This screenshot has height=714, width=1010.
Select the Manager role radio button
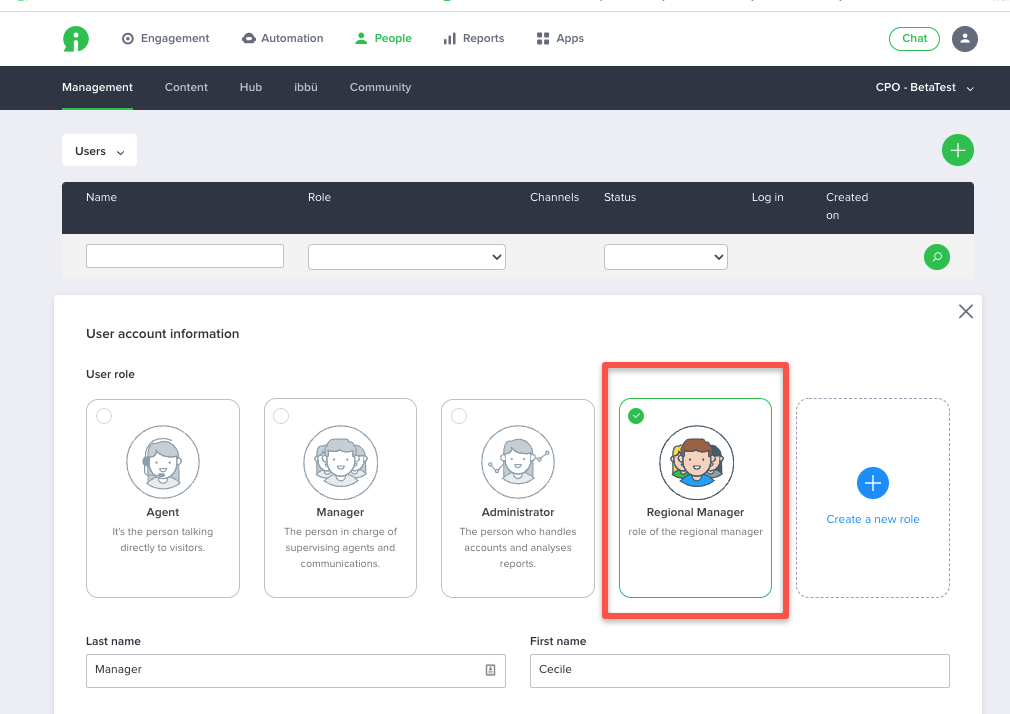(281, 416)
